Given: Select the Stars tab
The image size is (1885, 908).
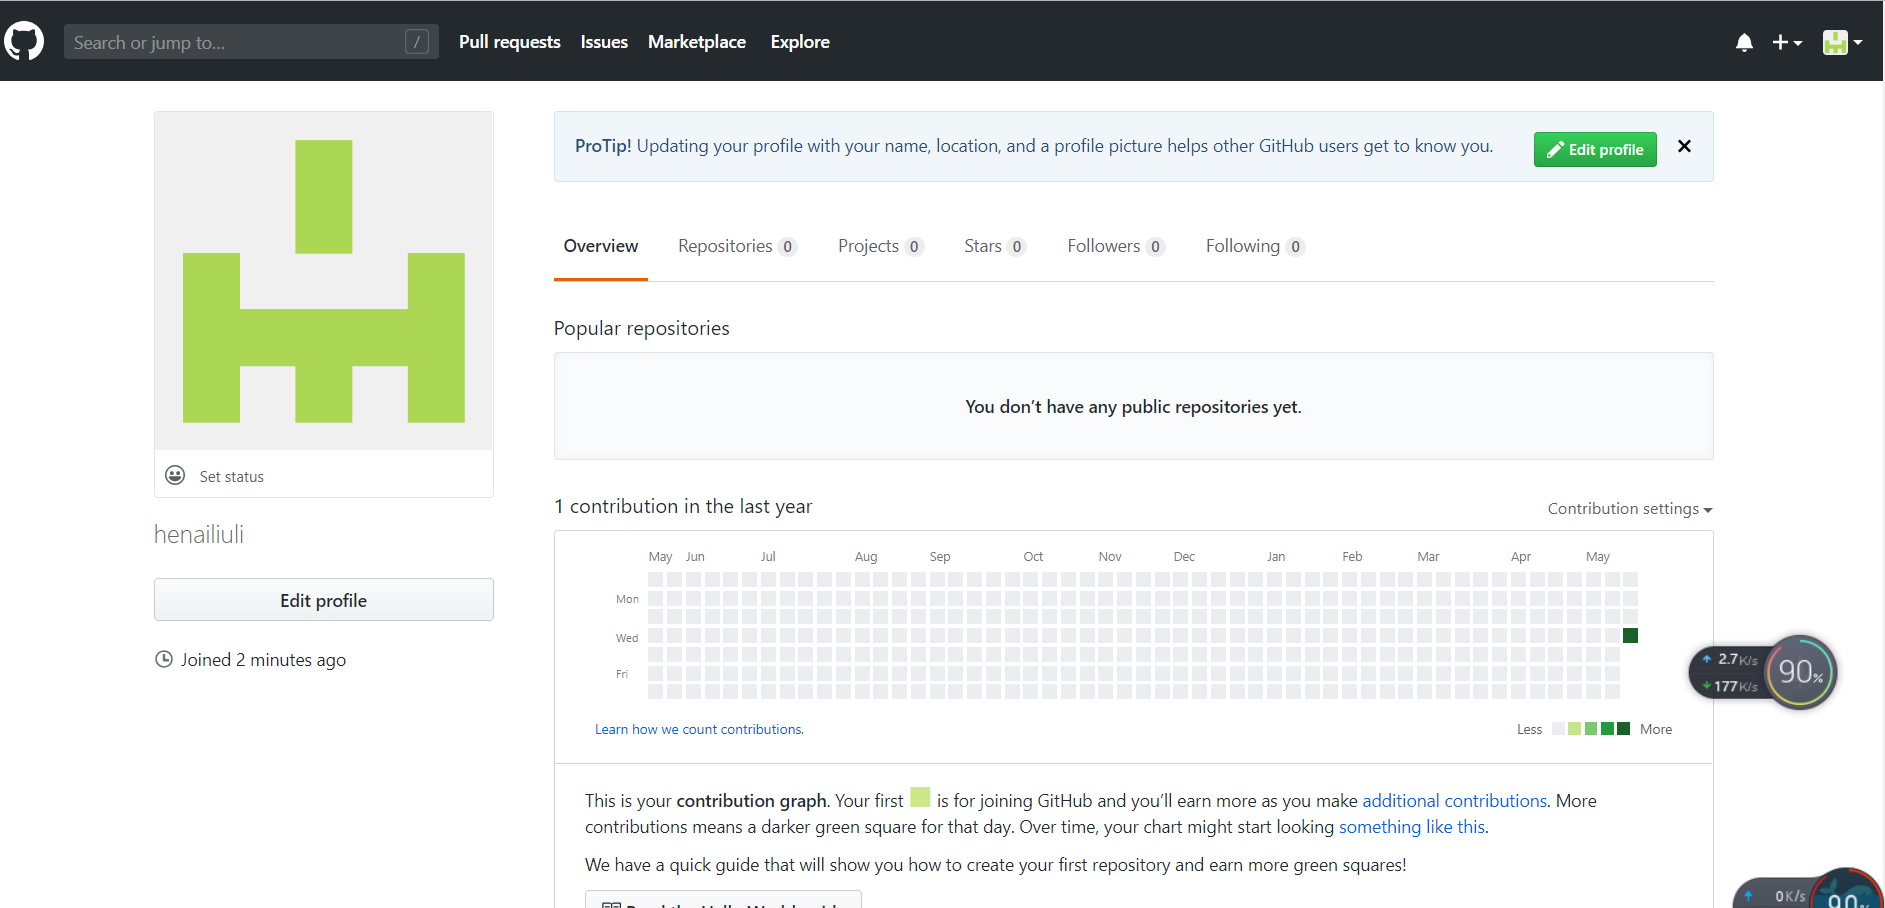Looking at the screenshot, I should 993,246.
